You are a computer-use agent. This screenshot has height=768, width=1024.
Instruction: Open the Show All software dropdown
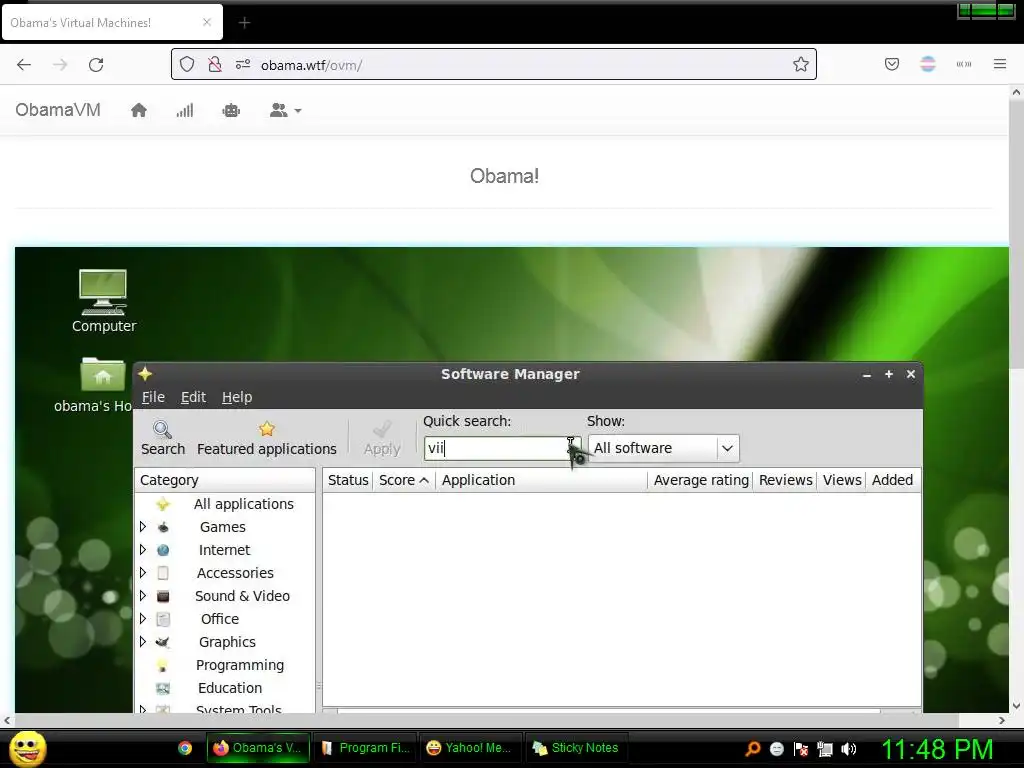coord(664,448)
